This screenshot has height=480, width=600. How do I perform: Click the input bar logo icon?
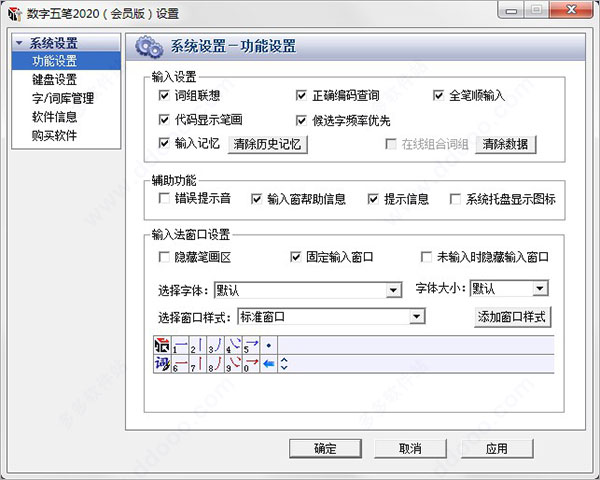point(162,345)
